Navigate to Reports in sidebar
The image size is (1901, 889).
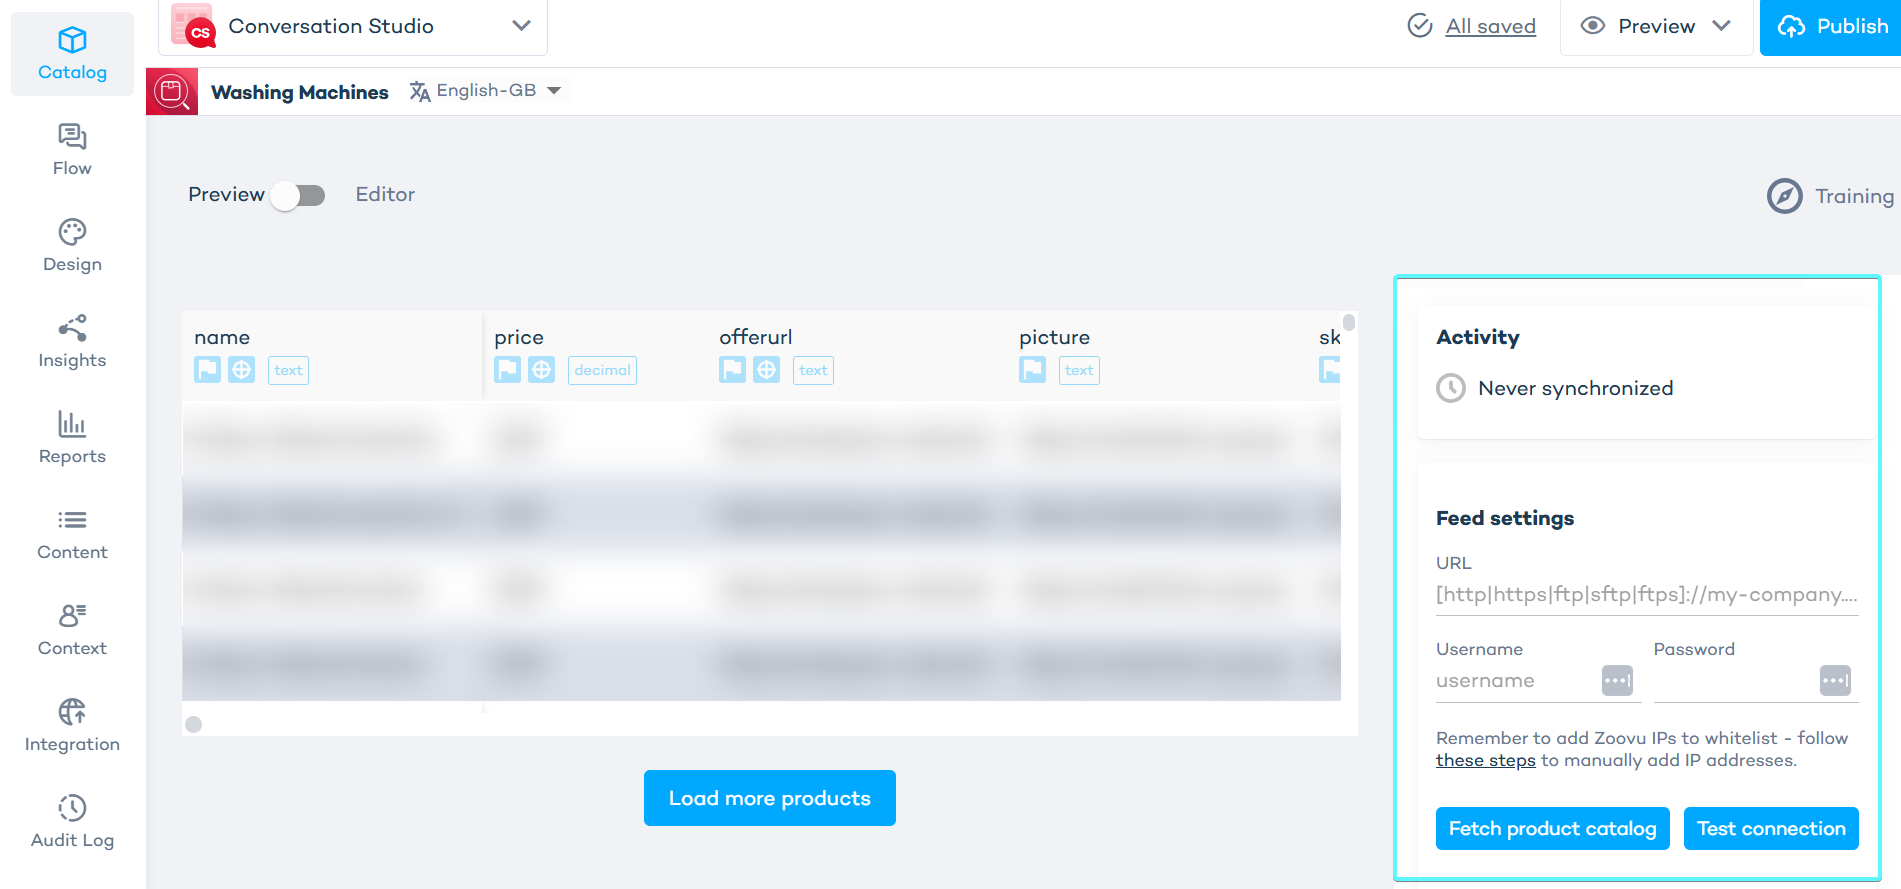72,438
